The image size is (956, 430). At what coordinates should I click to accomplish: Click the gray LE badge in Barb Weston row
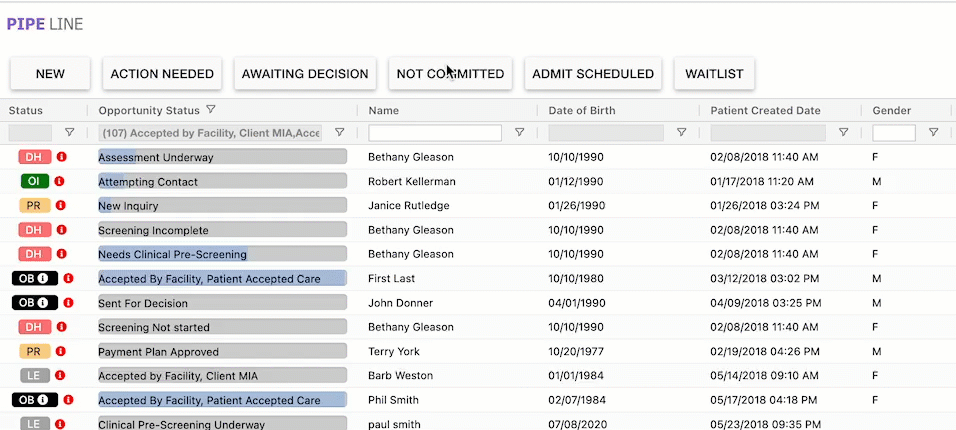[34, 375]
